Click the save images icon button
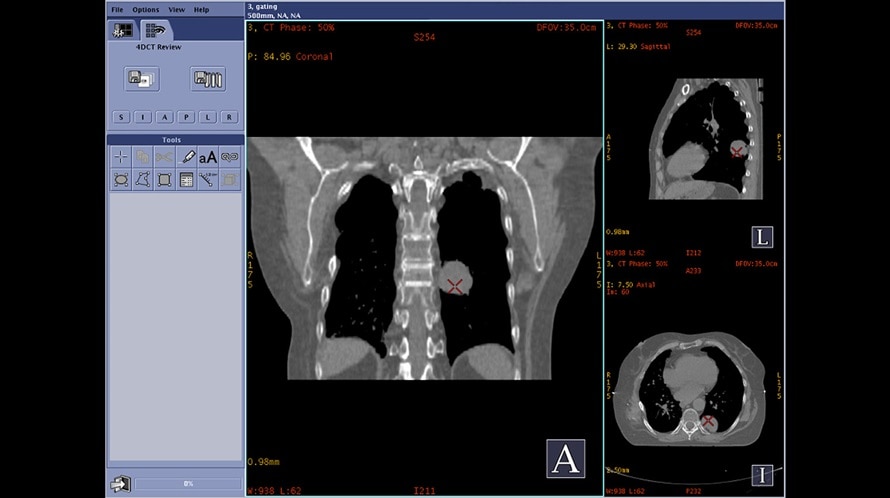The height and width of the screenshot is (498, 890). (142, 79)
